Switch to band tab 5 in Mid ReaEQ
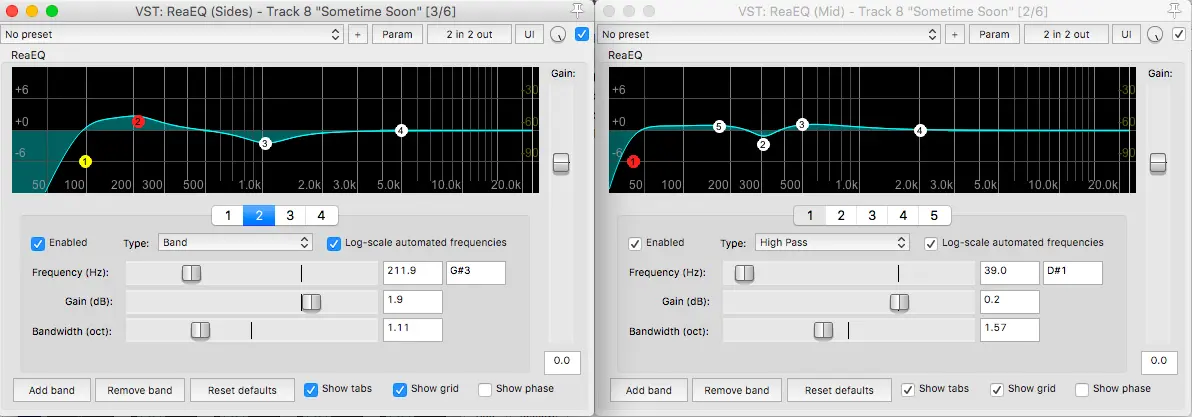1192x417 pixels. [934, 215]
